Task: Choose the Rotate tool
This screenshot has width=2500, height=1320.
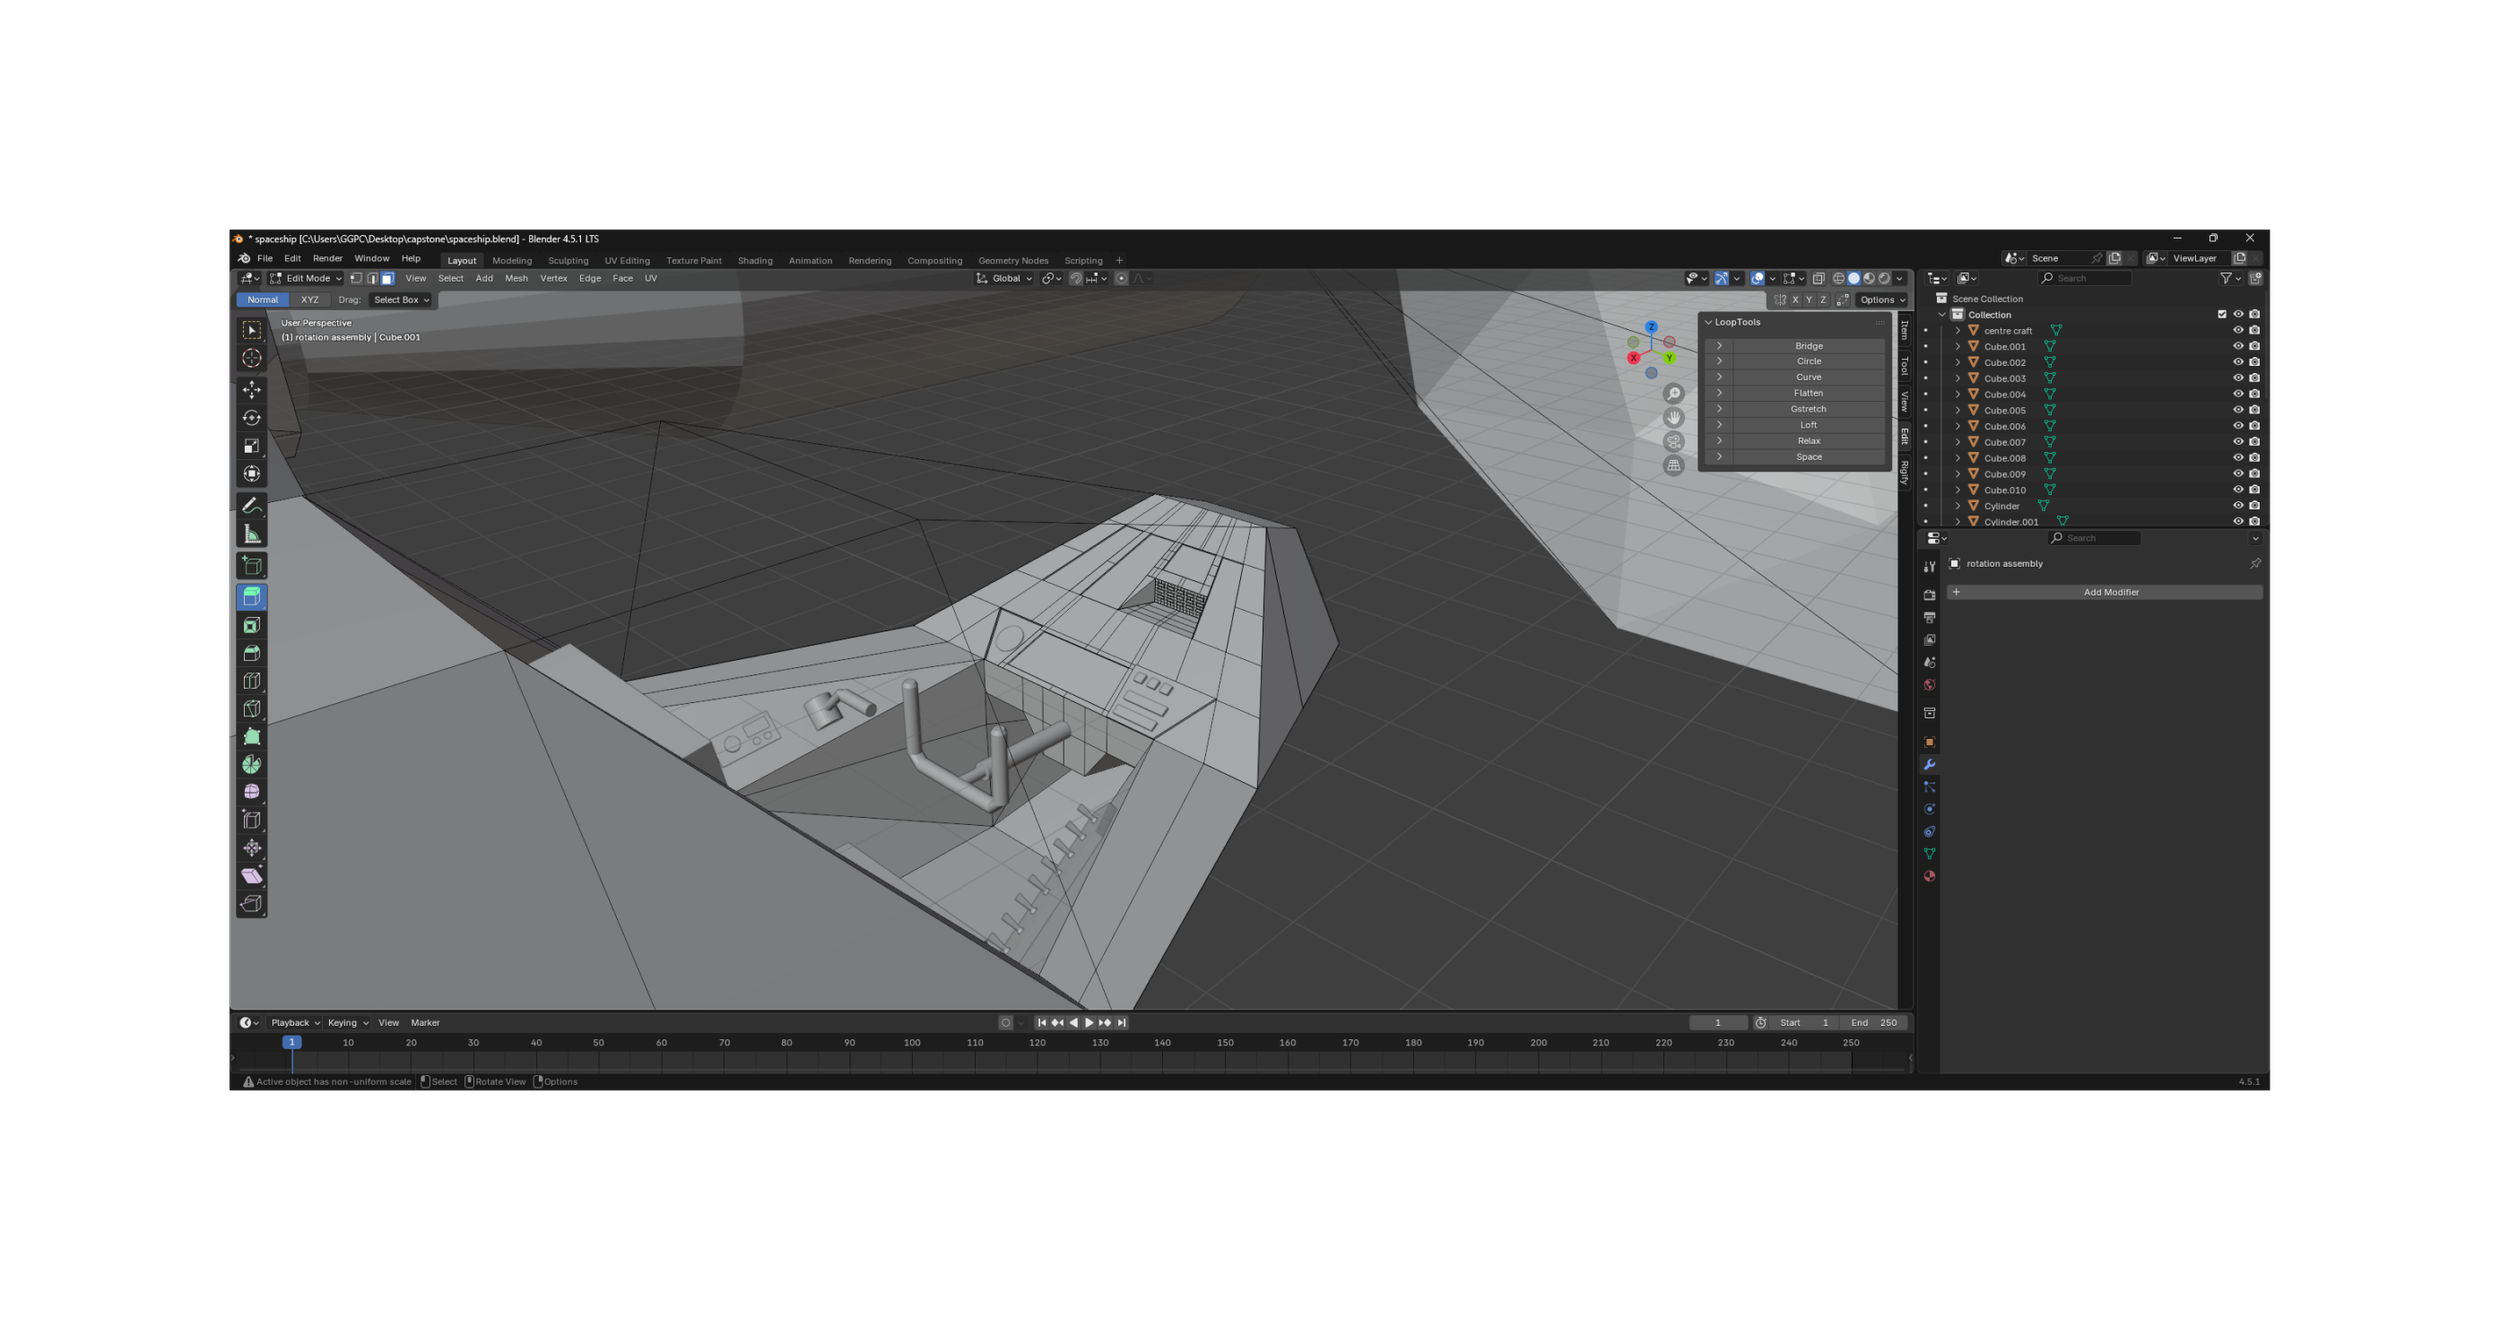Action: [x=251, y=418]
